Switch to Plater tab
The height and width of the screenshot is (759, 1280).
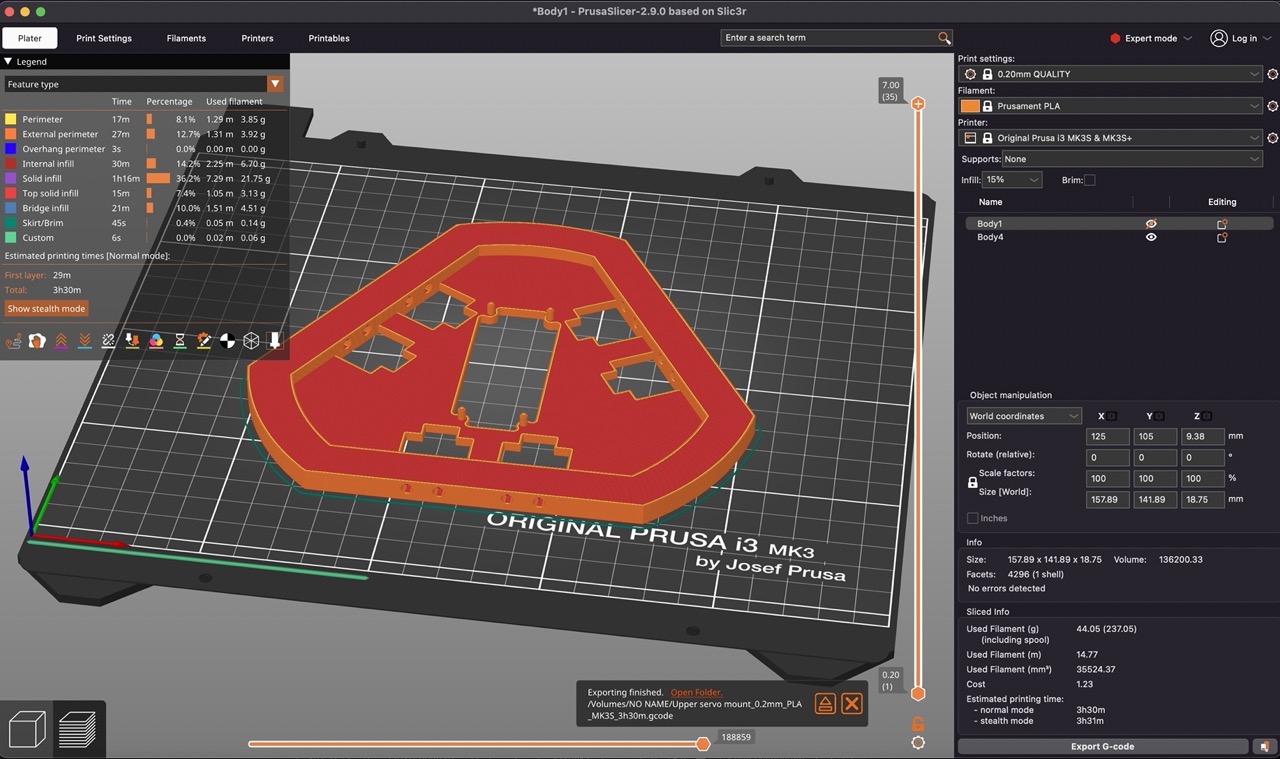coord(30,38)
